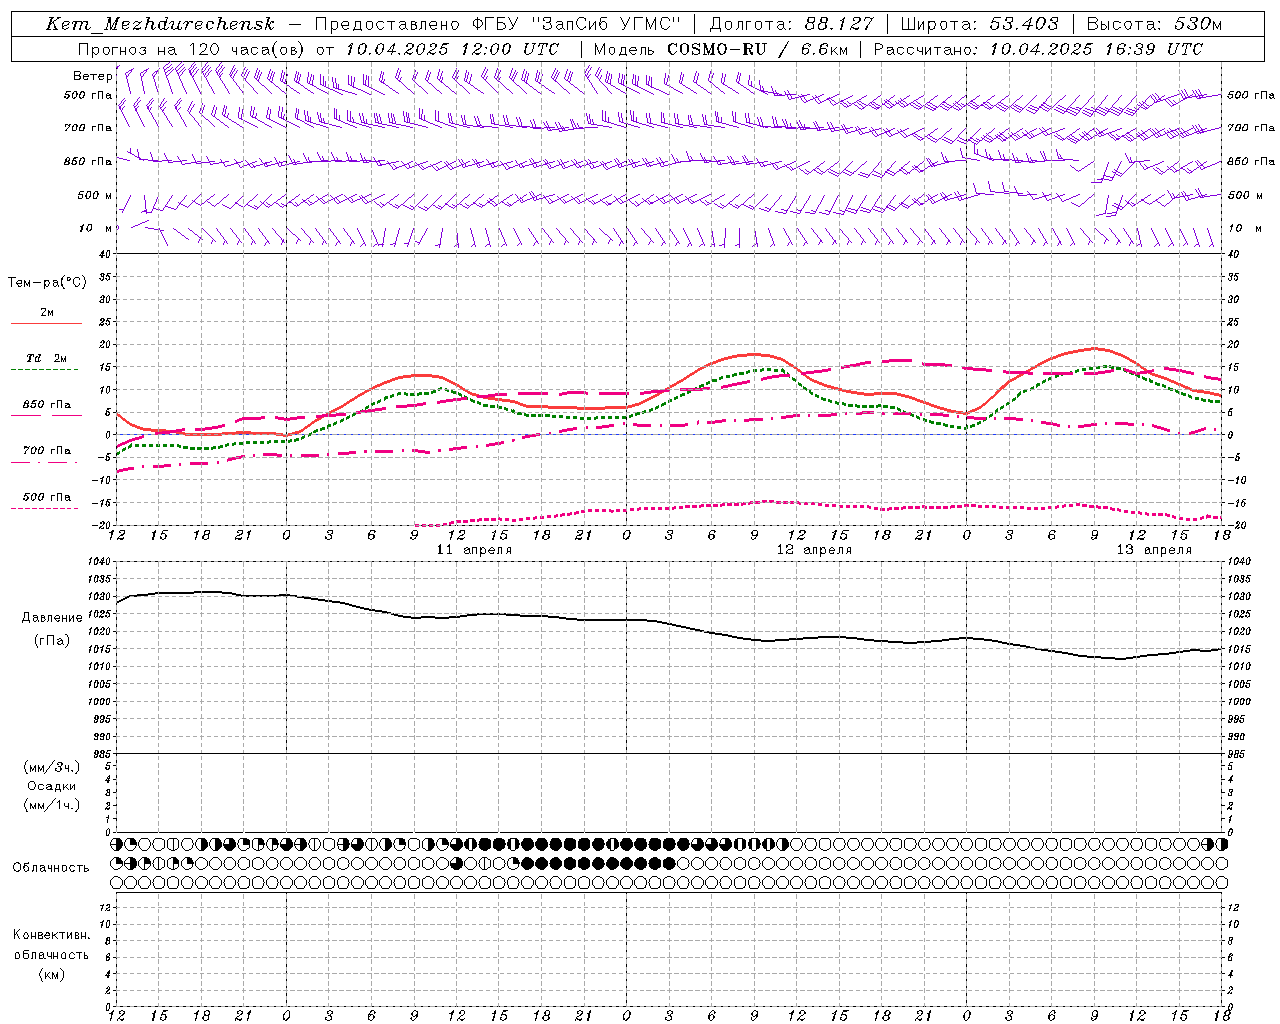This screenshot has height=1024, width=1280.
Task: Click the station title Kem_Mezhdurechensk
Action: (160, 24)
